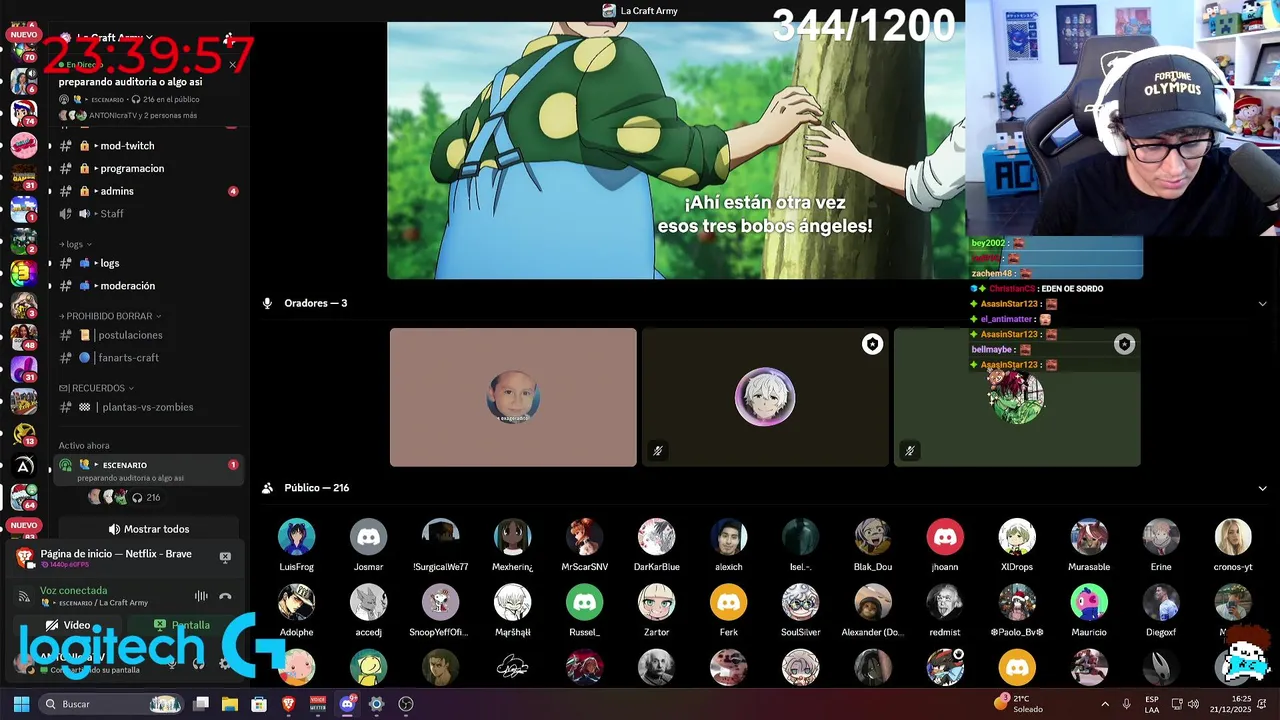Image resolution: width=1280 pixels, height=720 pixels.
Task: Open Diegoxf's audience avatar
Action: (1160, 602)
